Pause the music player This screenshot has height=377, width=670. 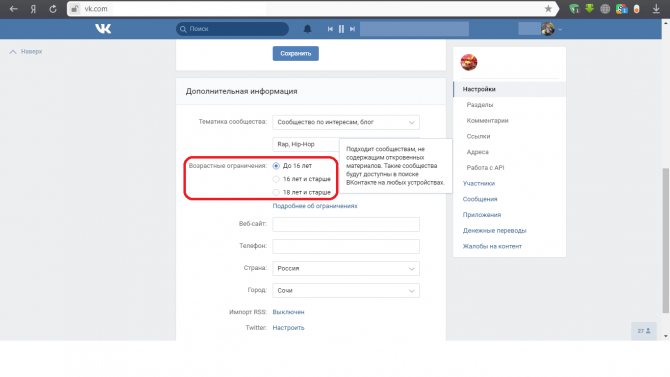pos(341,29)
